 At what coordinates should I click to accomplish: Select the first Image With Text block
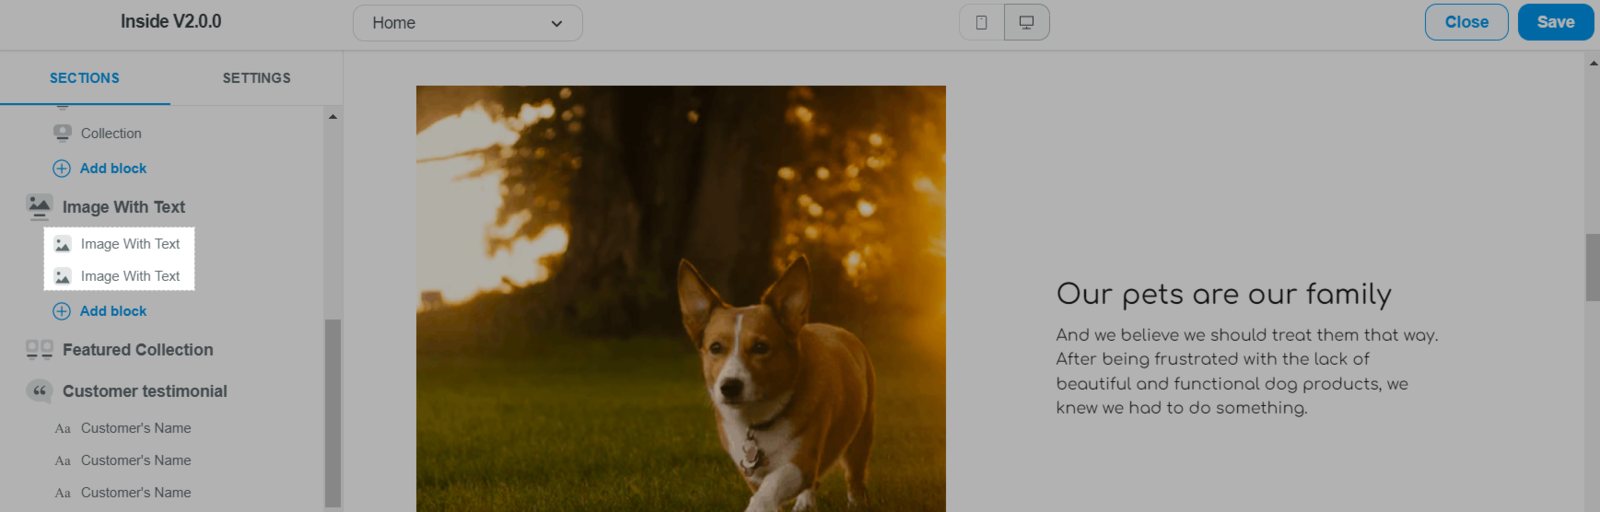pyautogui.click(x=130, y=244)
